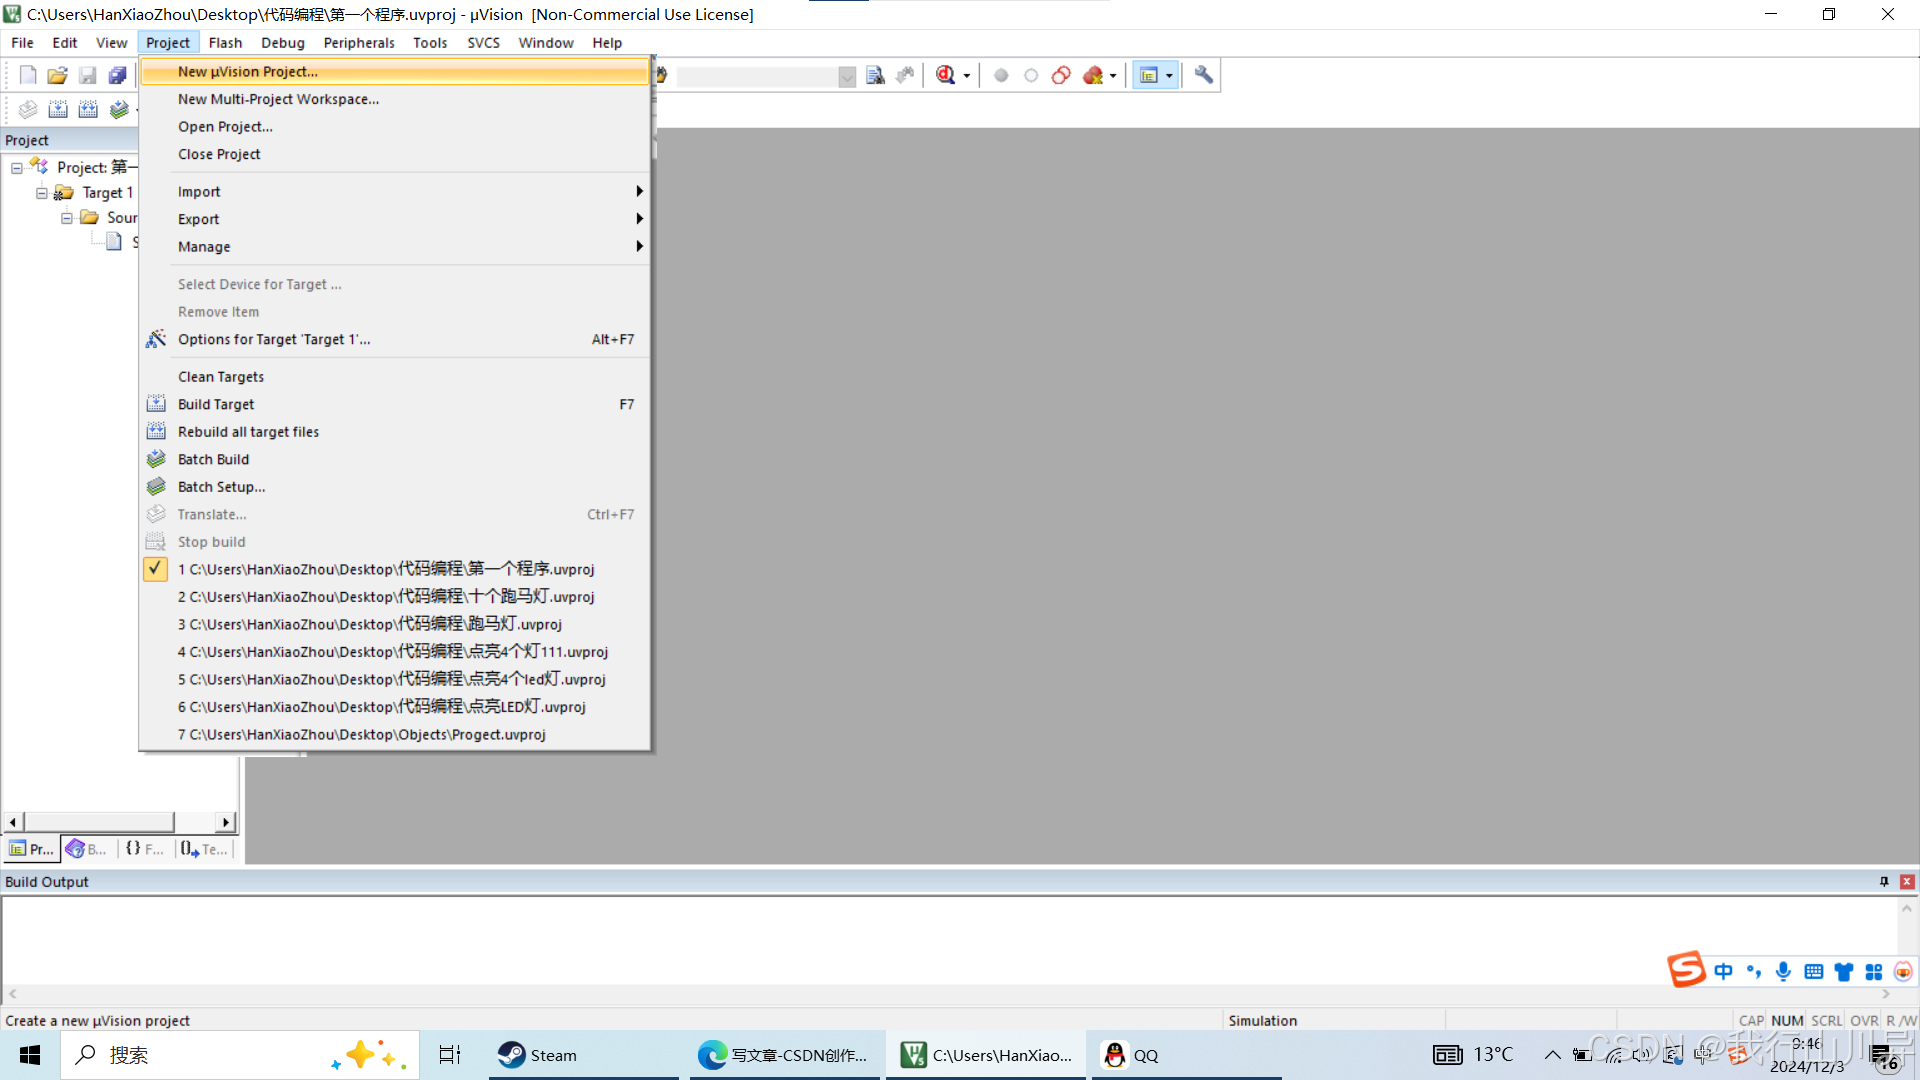Open Steam from the taskbar
1920x1080 pixels.
tap(540, 1055)
